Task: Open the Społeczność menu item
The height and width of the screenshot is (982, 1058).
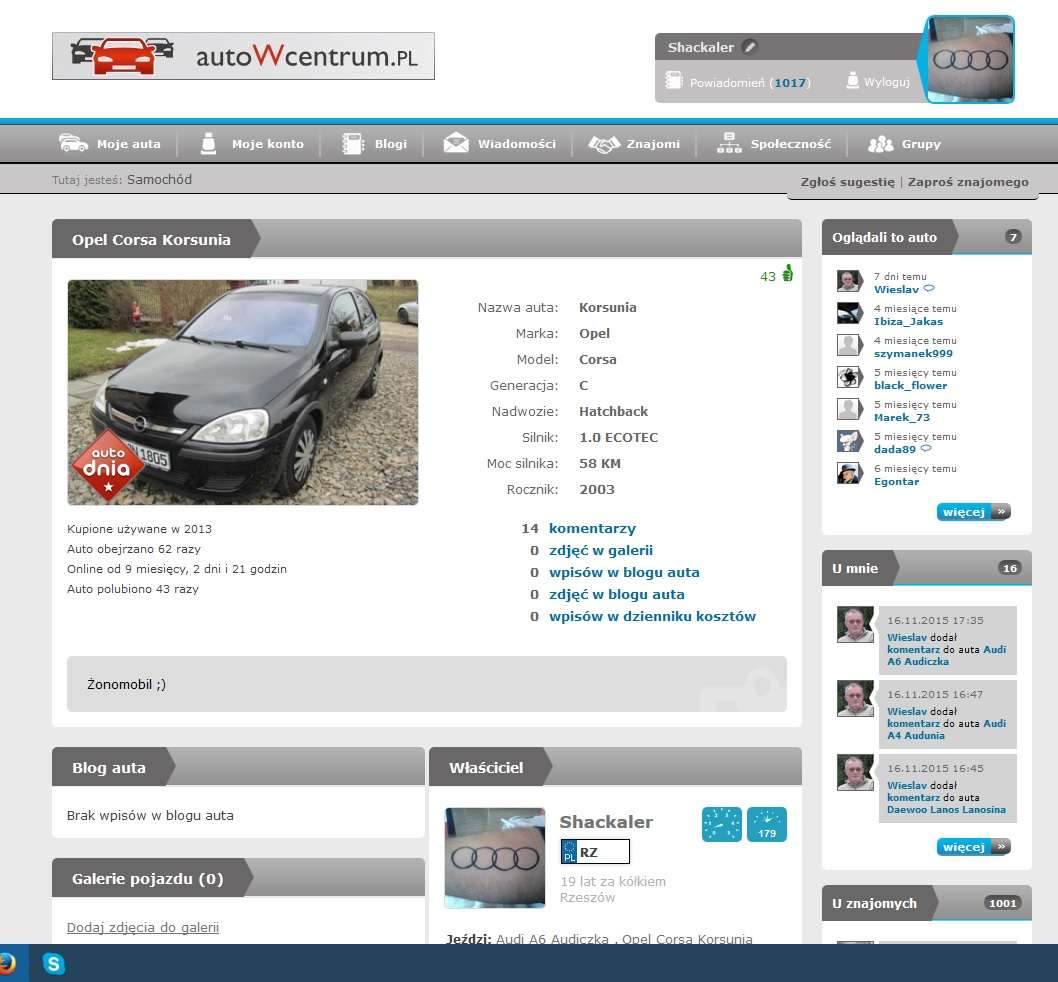Action: pyautogui.click(x=791, y=144)
